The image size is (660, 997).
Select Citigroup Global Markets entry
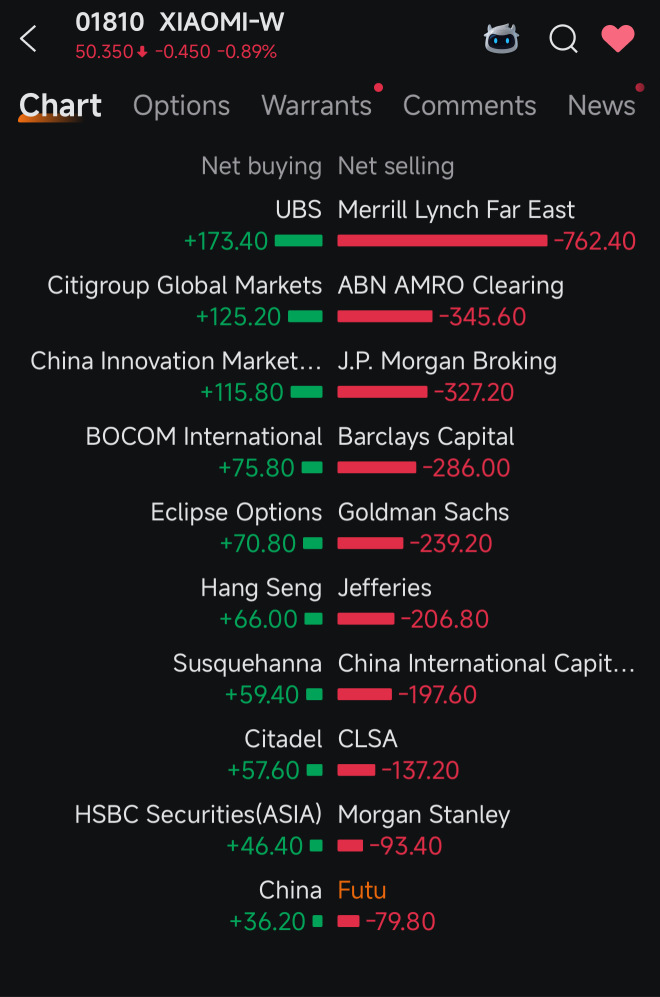(184, 285)
